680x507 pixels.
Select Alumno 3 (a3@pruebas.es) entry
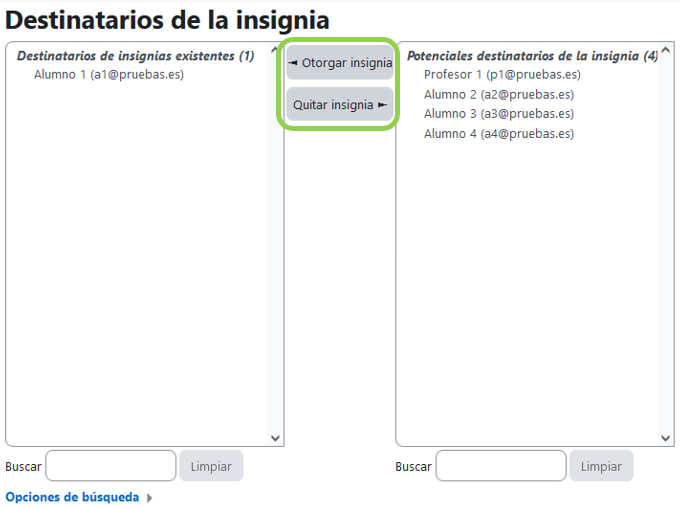pos(498,114)
